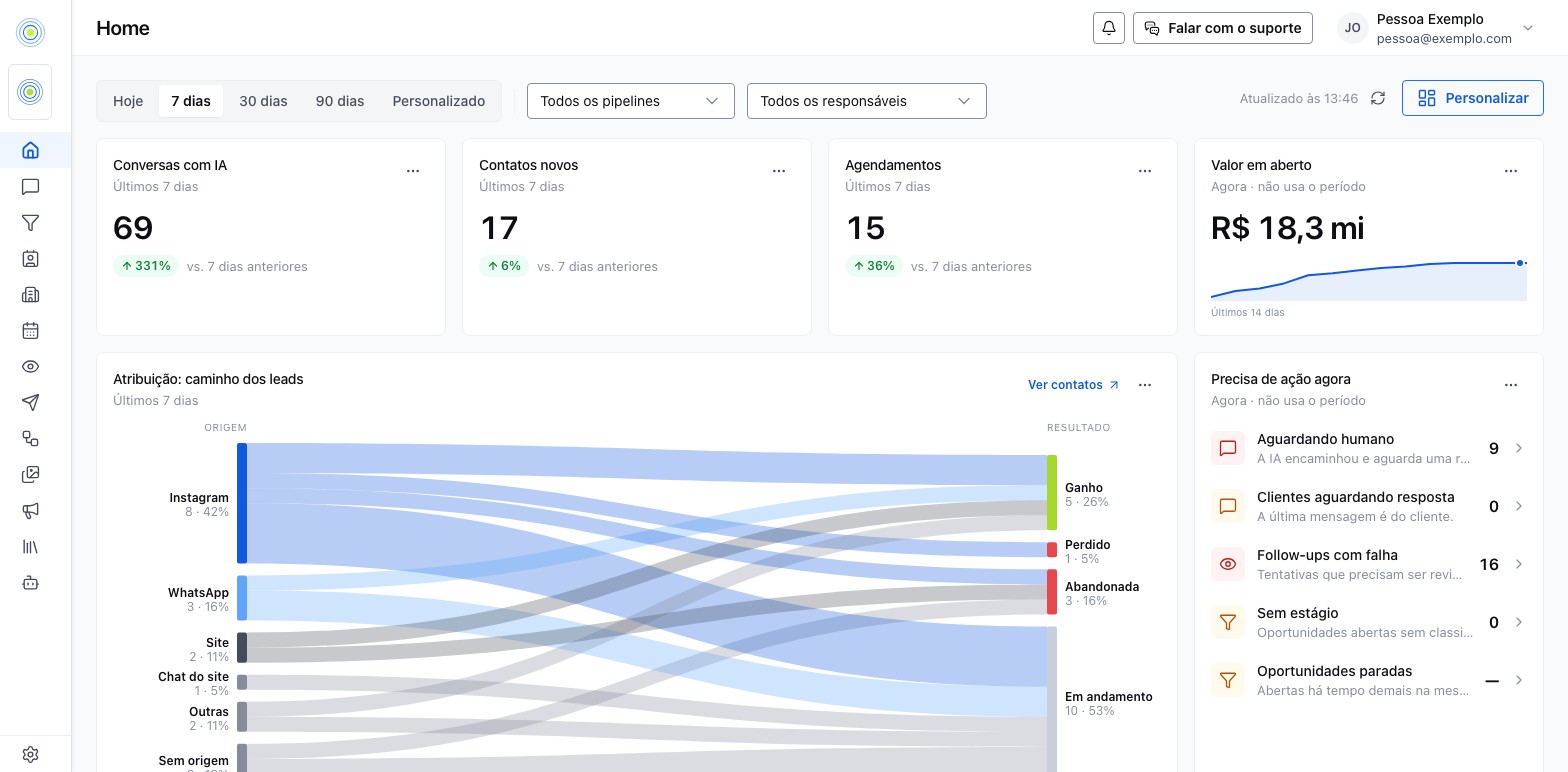1568x772 pixels.
Task: Open the Aguardando humano row
Action: [x=1369, y=448]
